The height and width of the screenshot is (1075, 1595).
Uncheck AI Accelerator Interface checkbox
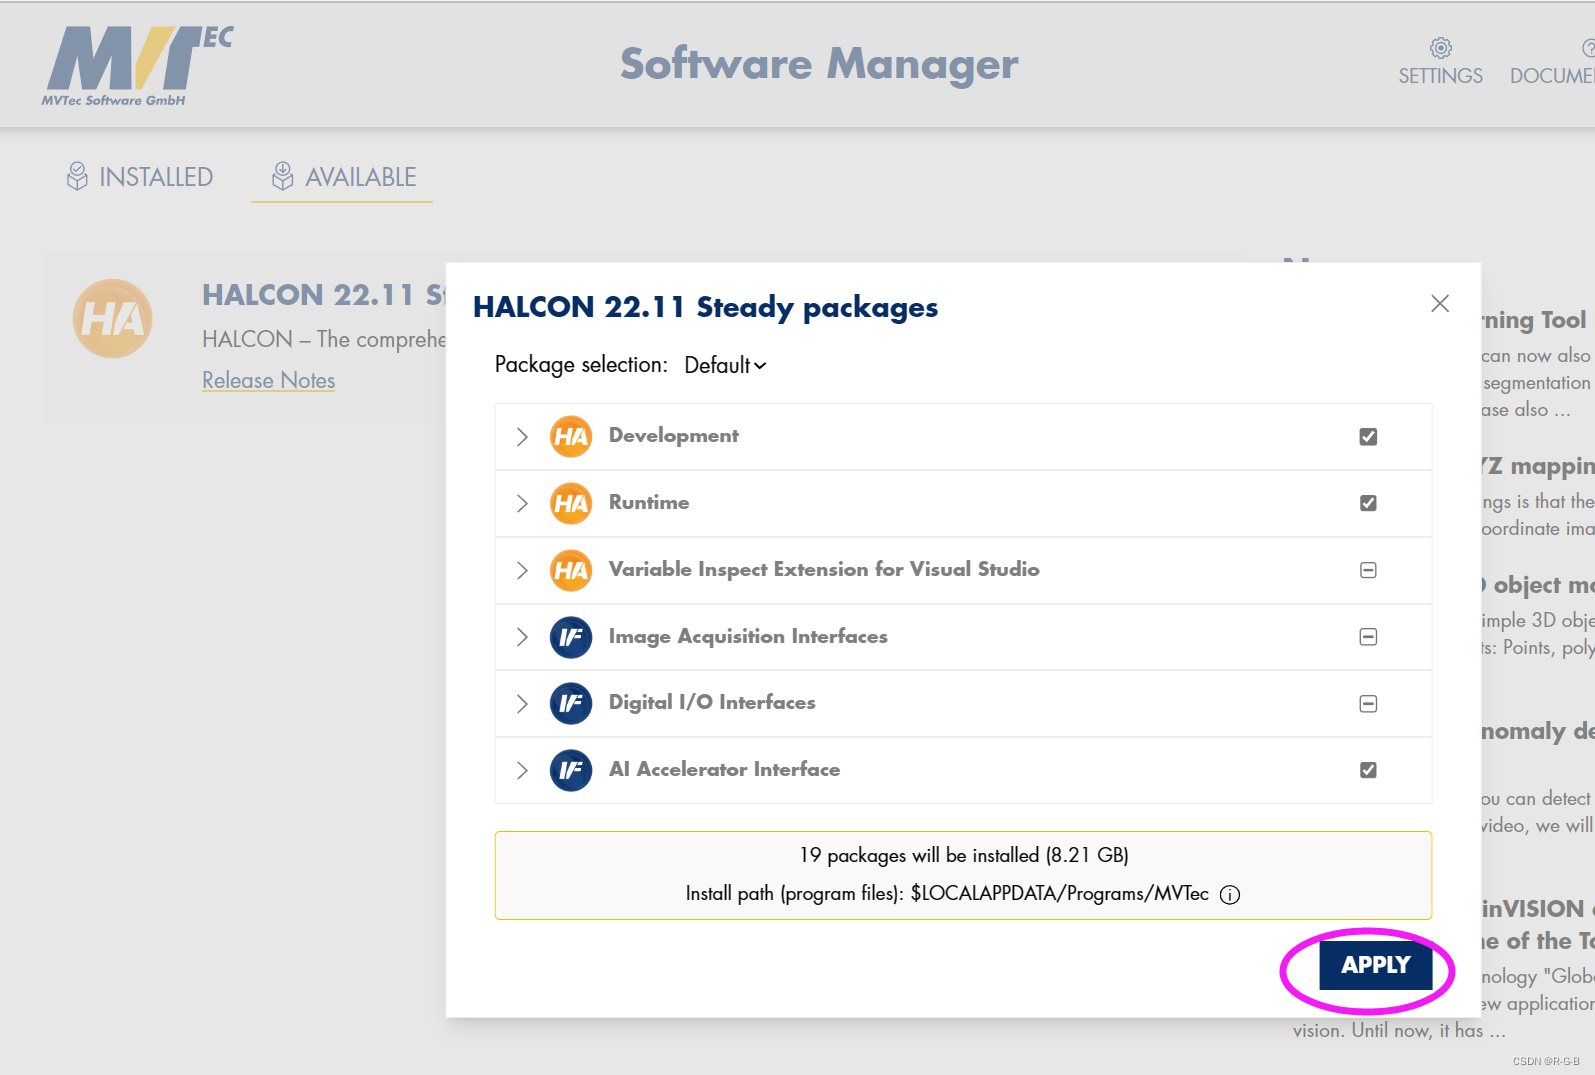pyautogui.click(x=1368, y=770)
